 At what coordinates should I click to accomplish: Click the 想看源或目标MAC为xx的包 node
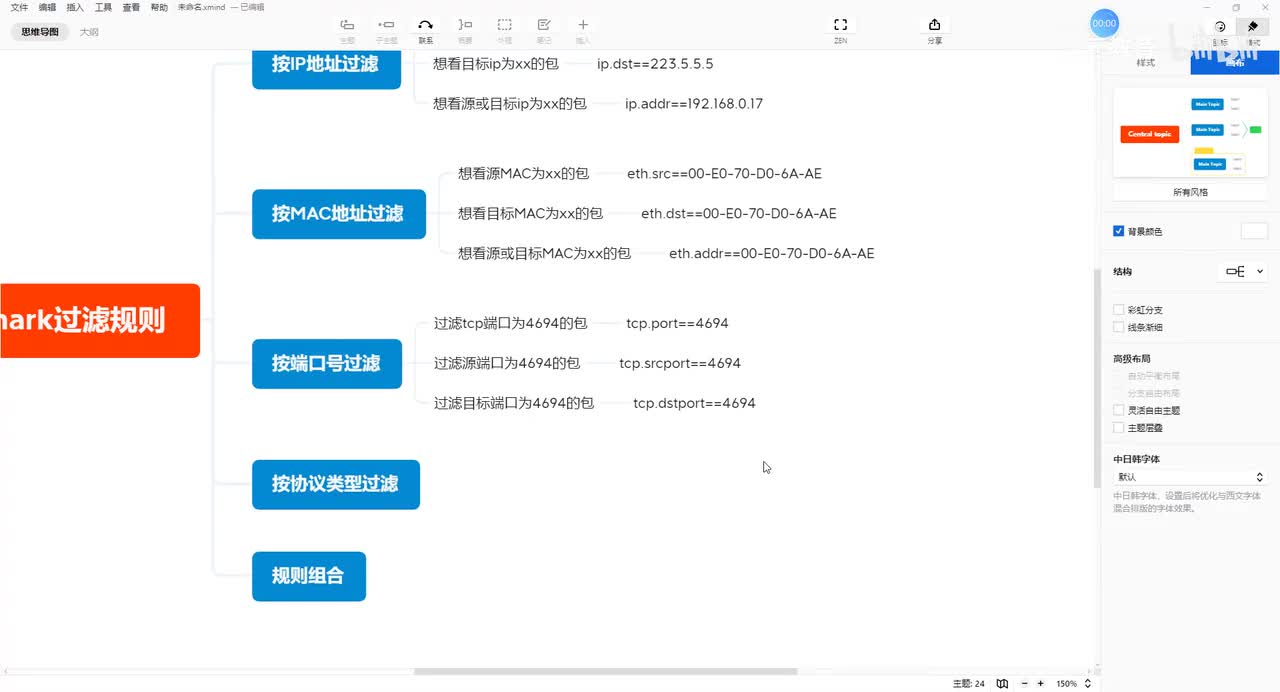pyautogui.click(x=545, y=253)
